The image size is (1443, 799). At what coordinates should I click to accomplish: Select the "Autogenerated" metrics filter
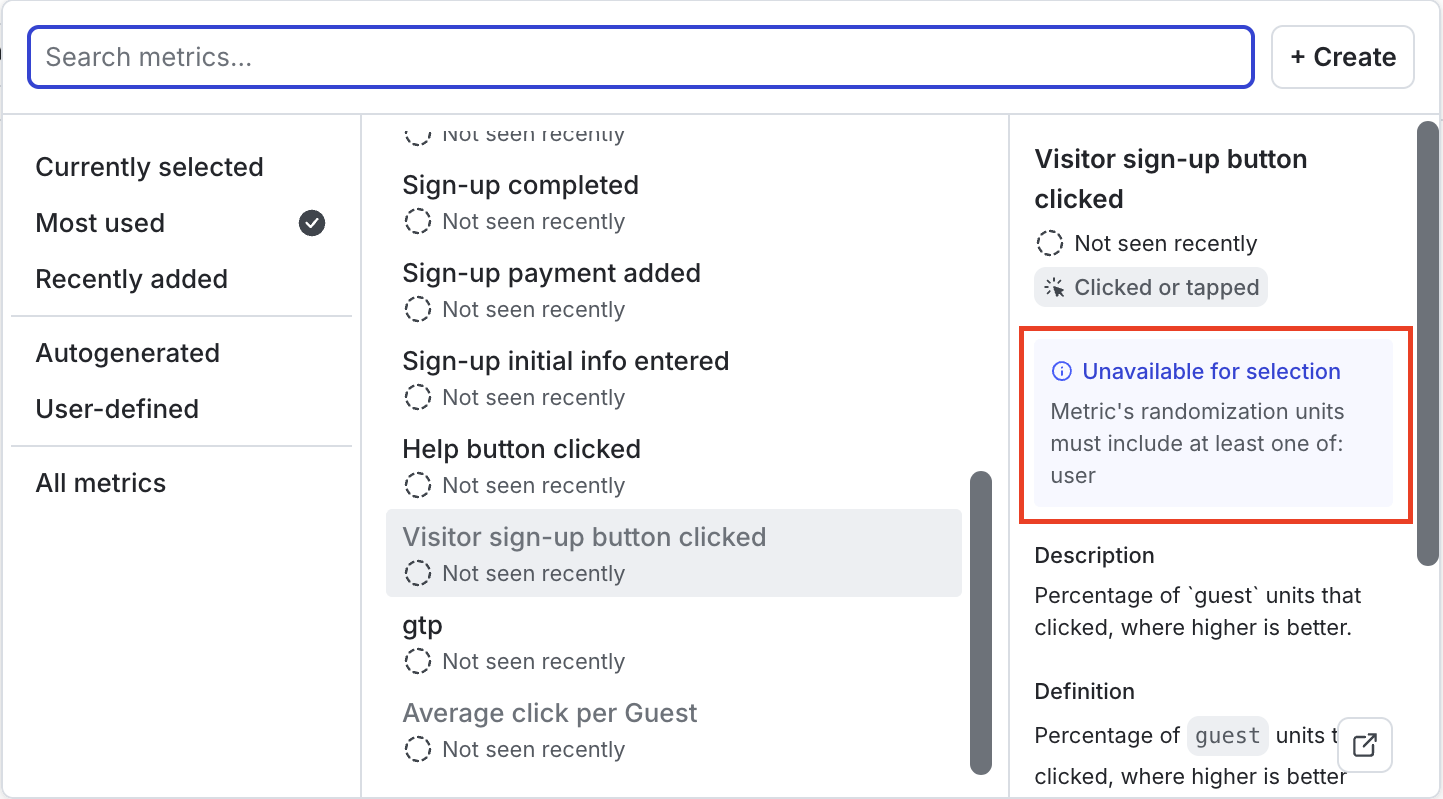pos(127,353)
